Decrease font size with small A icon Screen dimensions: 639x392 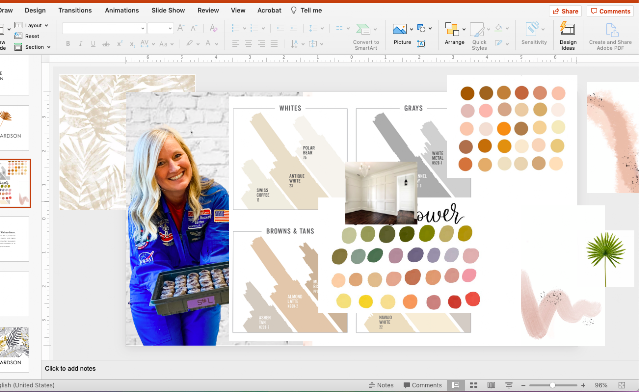pyautogui.click(x=194, y=28)
